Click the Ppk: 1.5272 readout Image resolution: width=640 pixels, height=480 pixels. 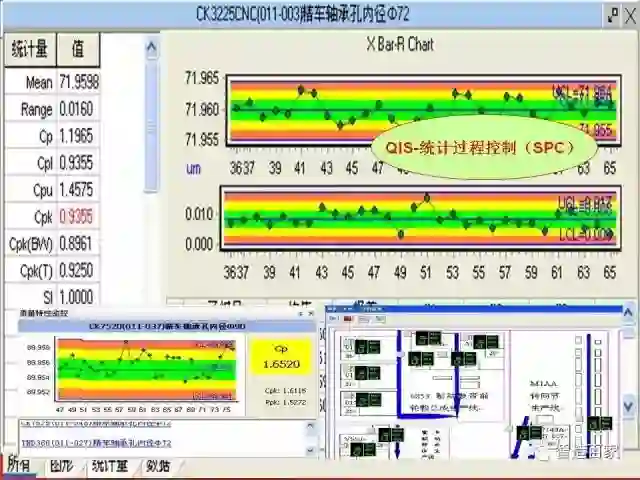pos(285,402)
